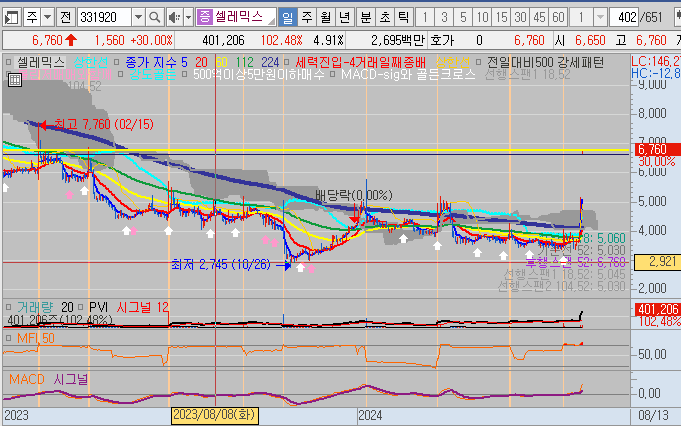The image size is (681, 426).
Task: Toggle the 강도골든 indicator box
Action: (121, 75)
